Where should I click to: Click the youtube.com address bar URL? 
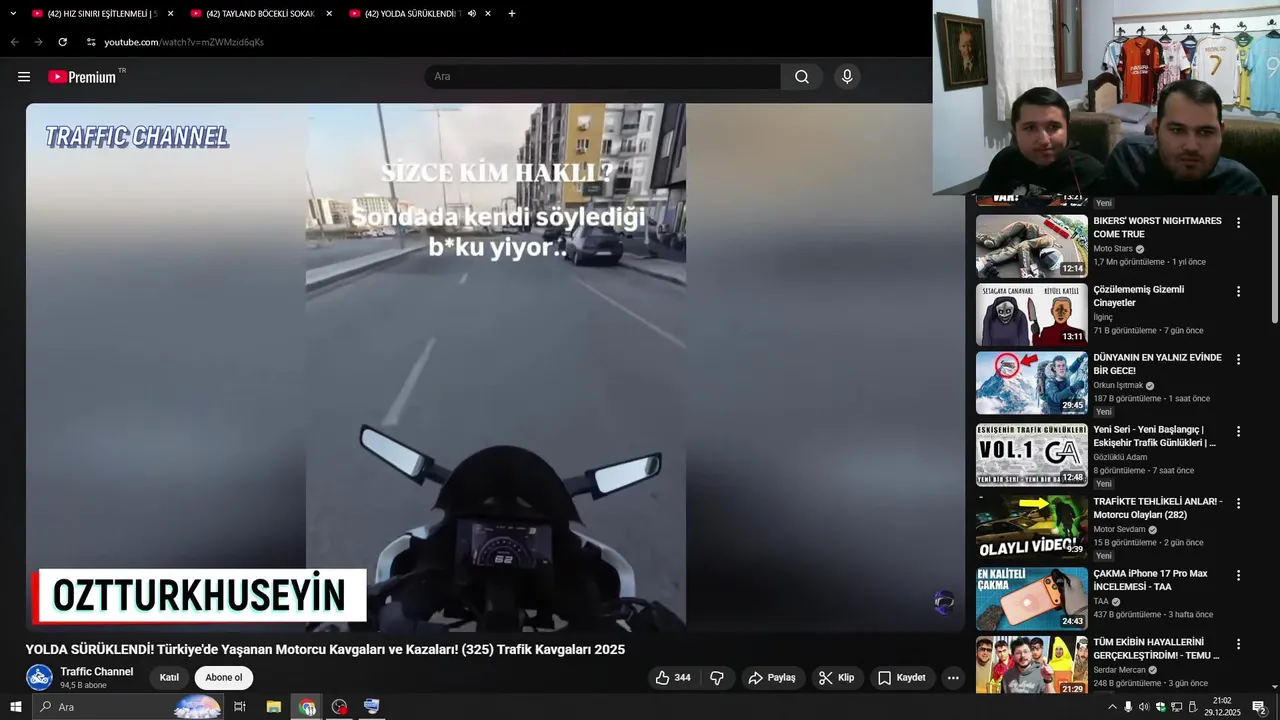point(184,42)
